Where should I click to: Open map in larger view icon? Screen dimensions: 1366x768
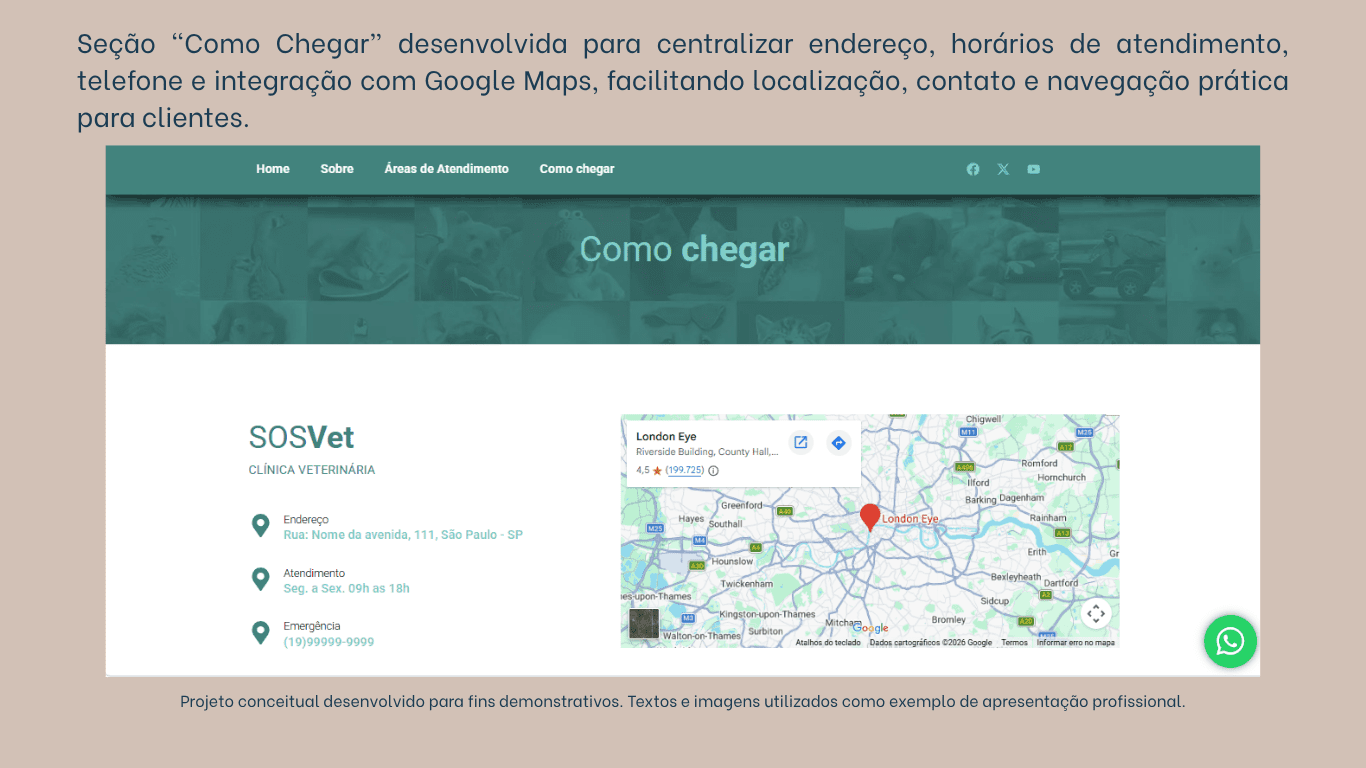coord(801,442)
